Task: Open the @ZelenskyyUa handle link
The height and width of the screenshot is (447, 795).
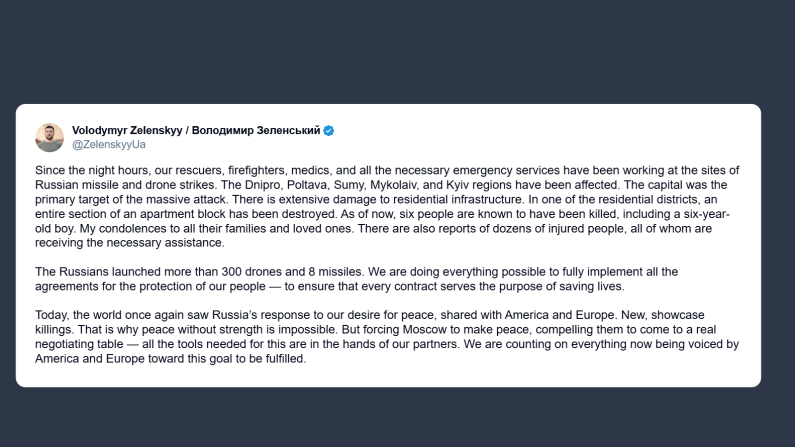Action: (x=109, y=145)
